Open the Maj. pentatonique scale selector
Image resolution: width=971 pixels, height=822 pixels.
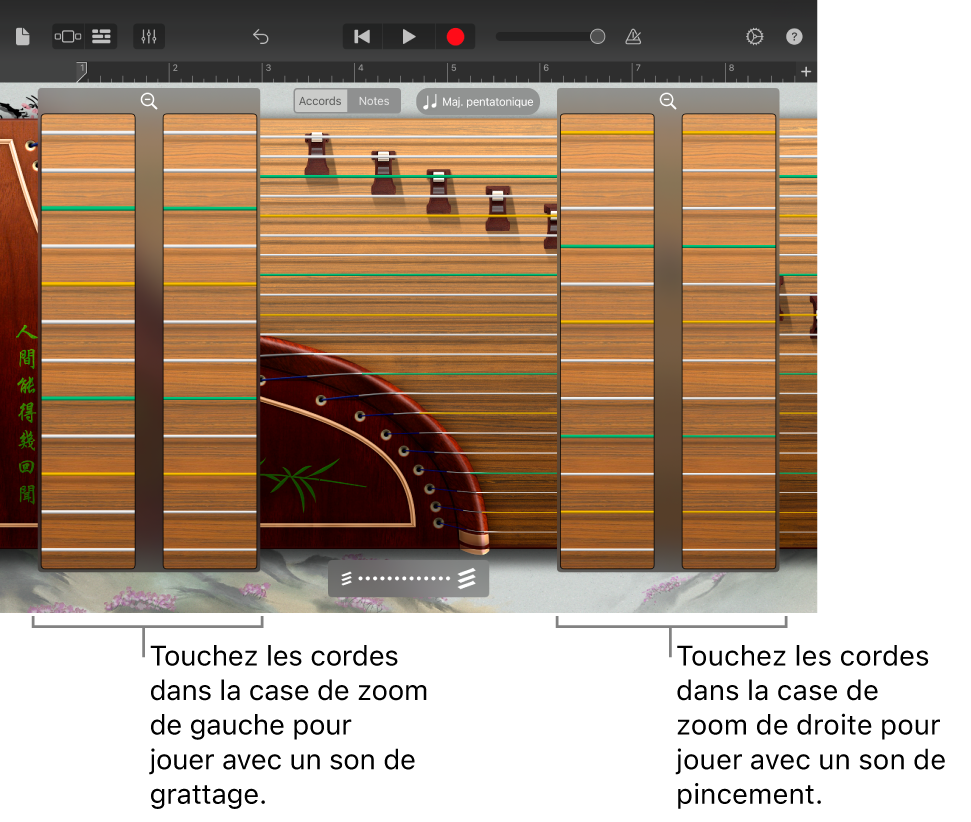pyautogui.click(x=477, y=101)
